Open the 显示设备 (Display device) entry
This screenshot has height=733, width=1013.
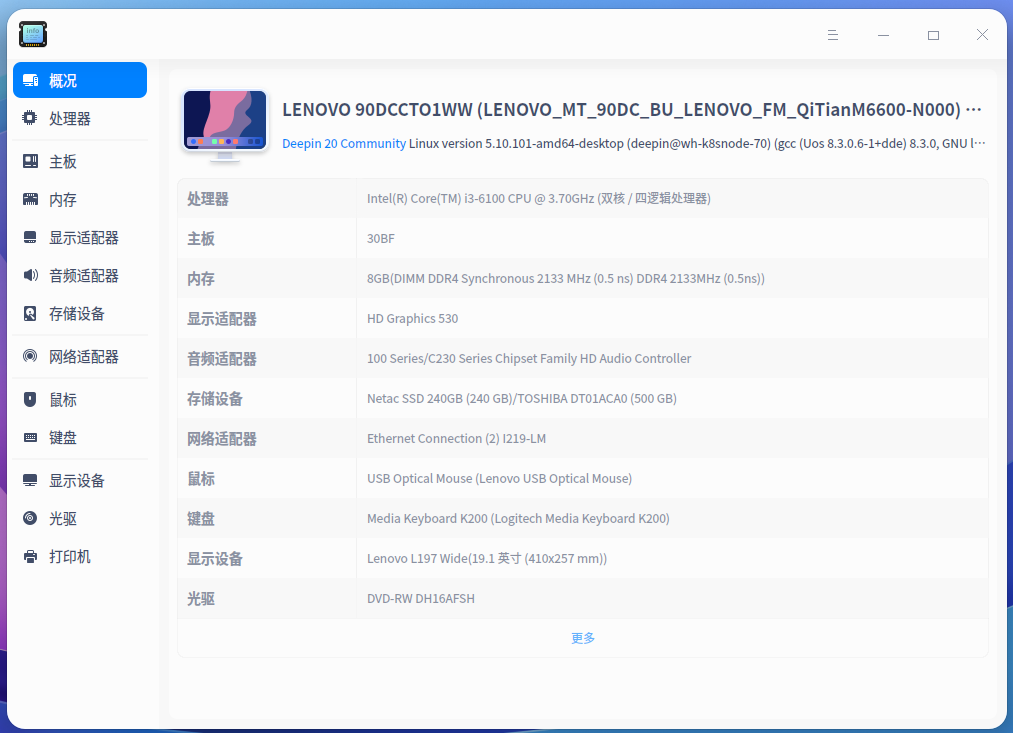coord(30,480)
